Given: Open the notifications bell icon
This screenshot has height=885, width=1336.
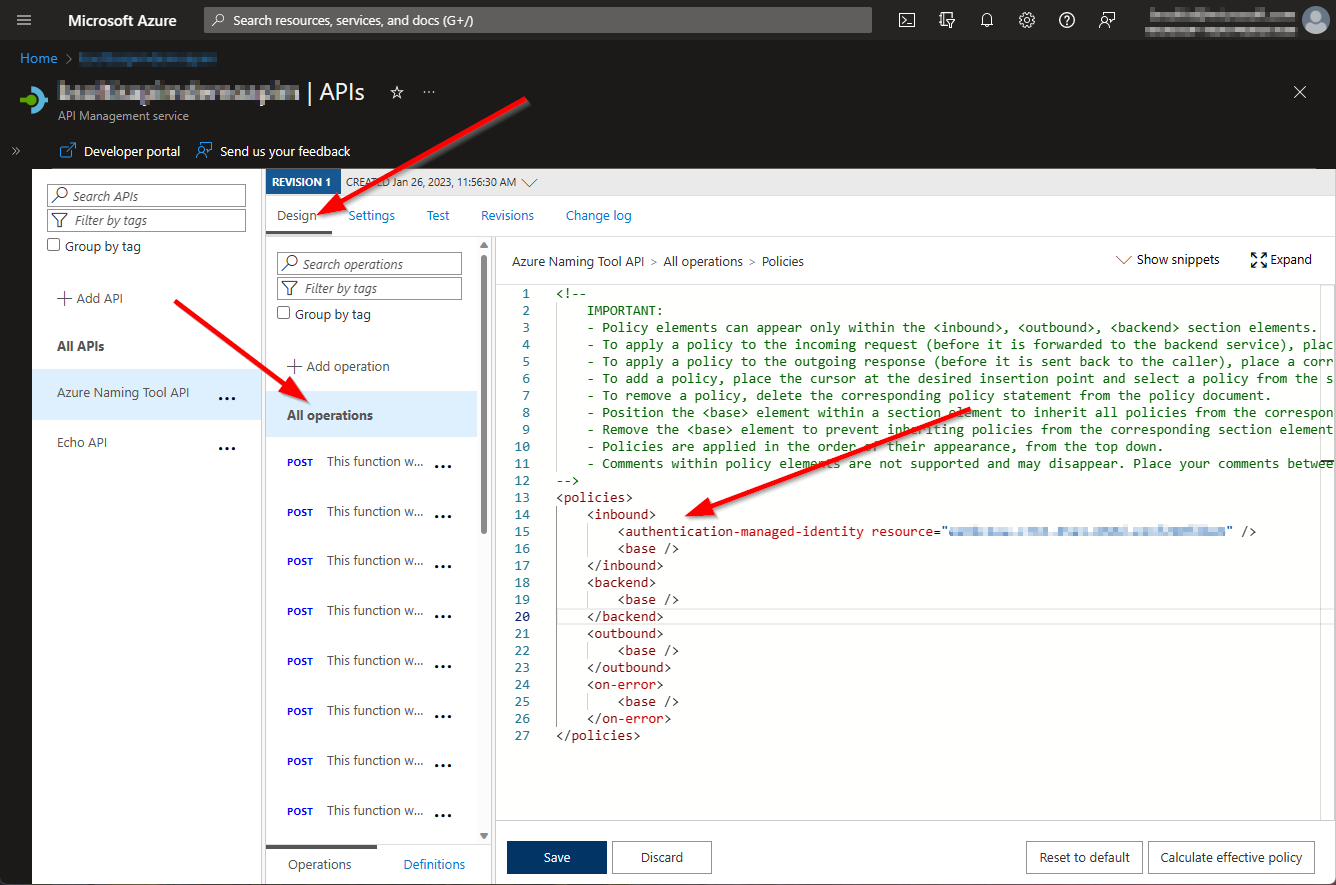Looking at the screenshot, I should (987, 20).
